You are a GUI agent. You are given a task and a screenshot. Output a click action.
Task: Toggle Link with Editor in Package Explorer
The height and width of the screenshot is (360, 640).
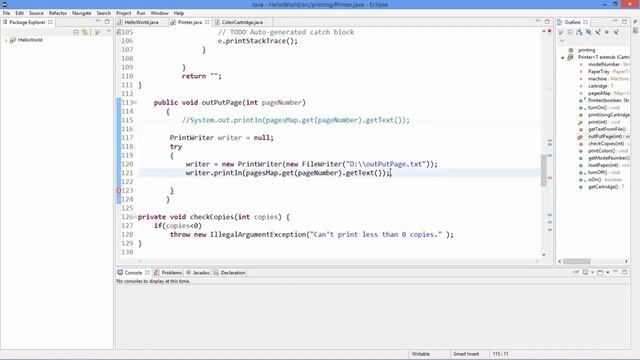[x=85, y=32]
